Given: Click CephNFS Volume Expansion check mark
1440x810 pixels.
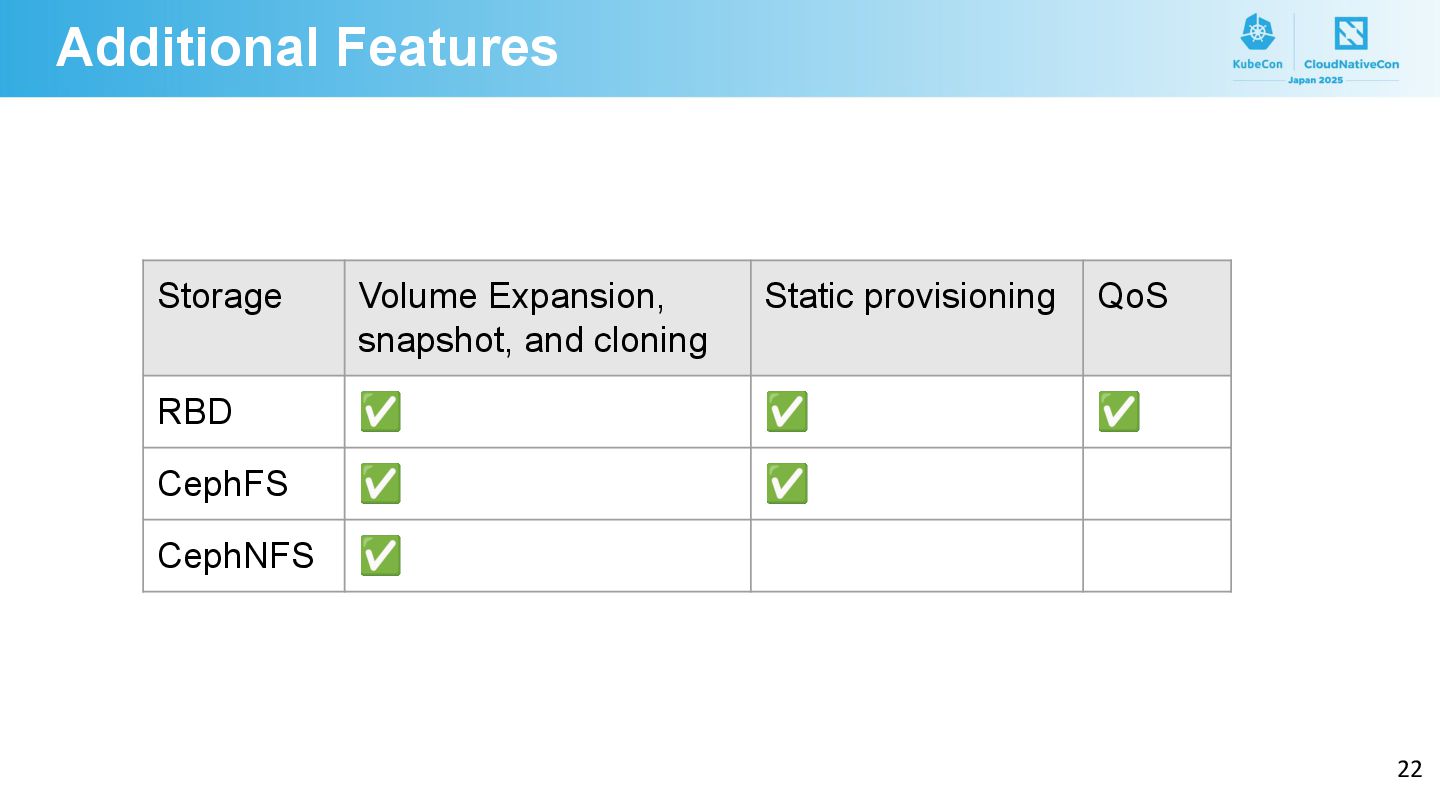Looking at the screenshot, I should 380,556.
